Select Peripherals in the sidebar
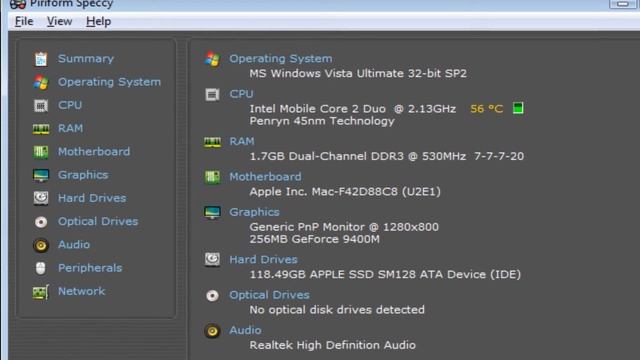 click(x=90, y=268)
